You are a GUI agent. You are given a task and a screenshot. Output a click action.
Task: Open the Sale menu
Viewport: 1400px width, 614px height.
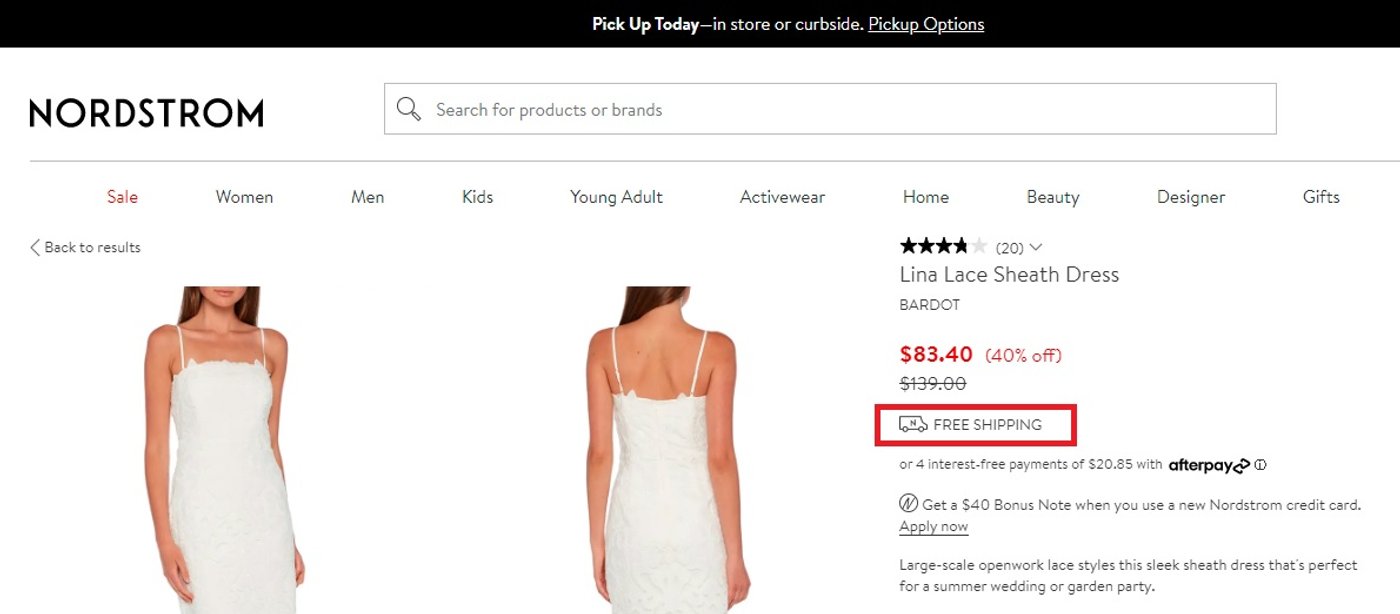(x=122, y=197)
